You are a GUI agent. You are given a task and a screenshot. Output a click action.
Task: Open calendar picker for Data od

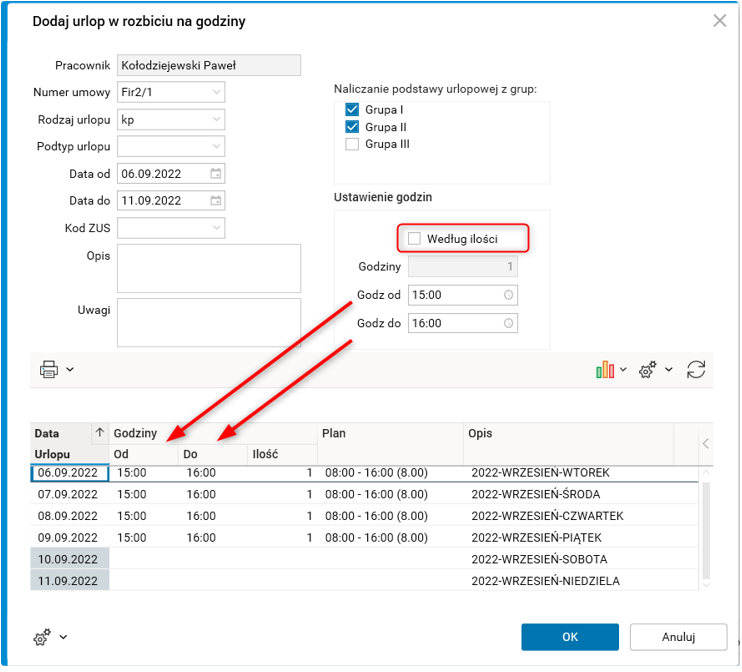216,174
